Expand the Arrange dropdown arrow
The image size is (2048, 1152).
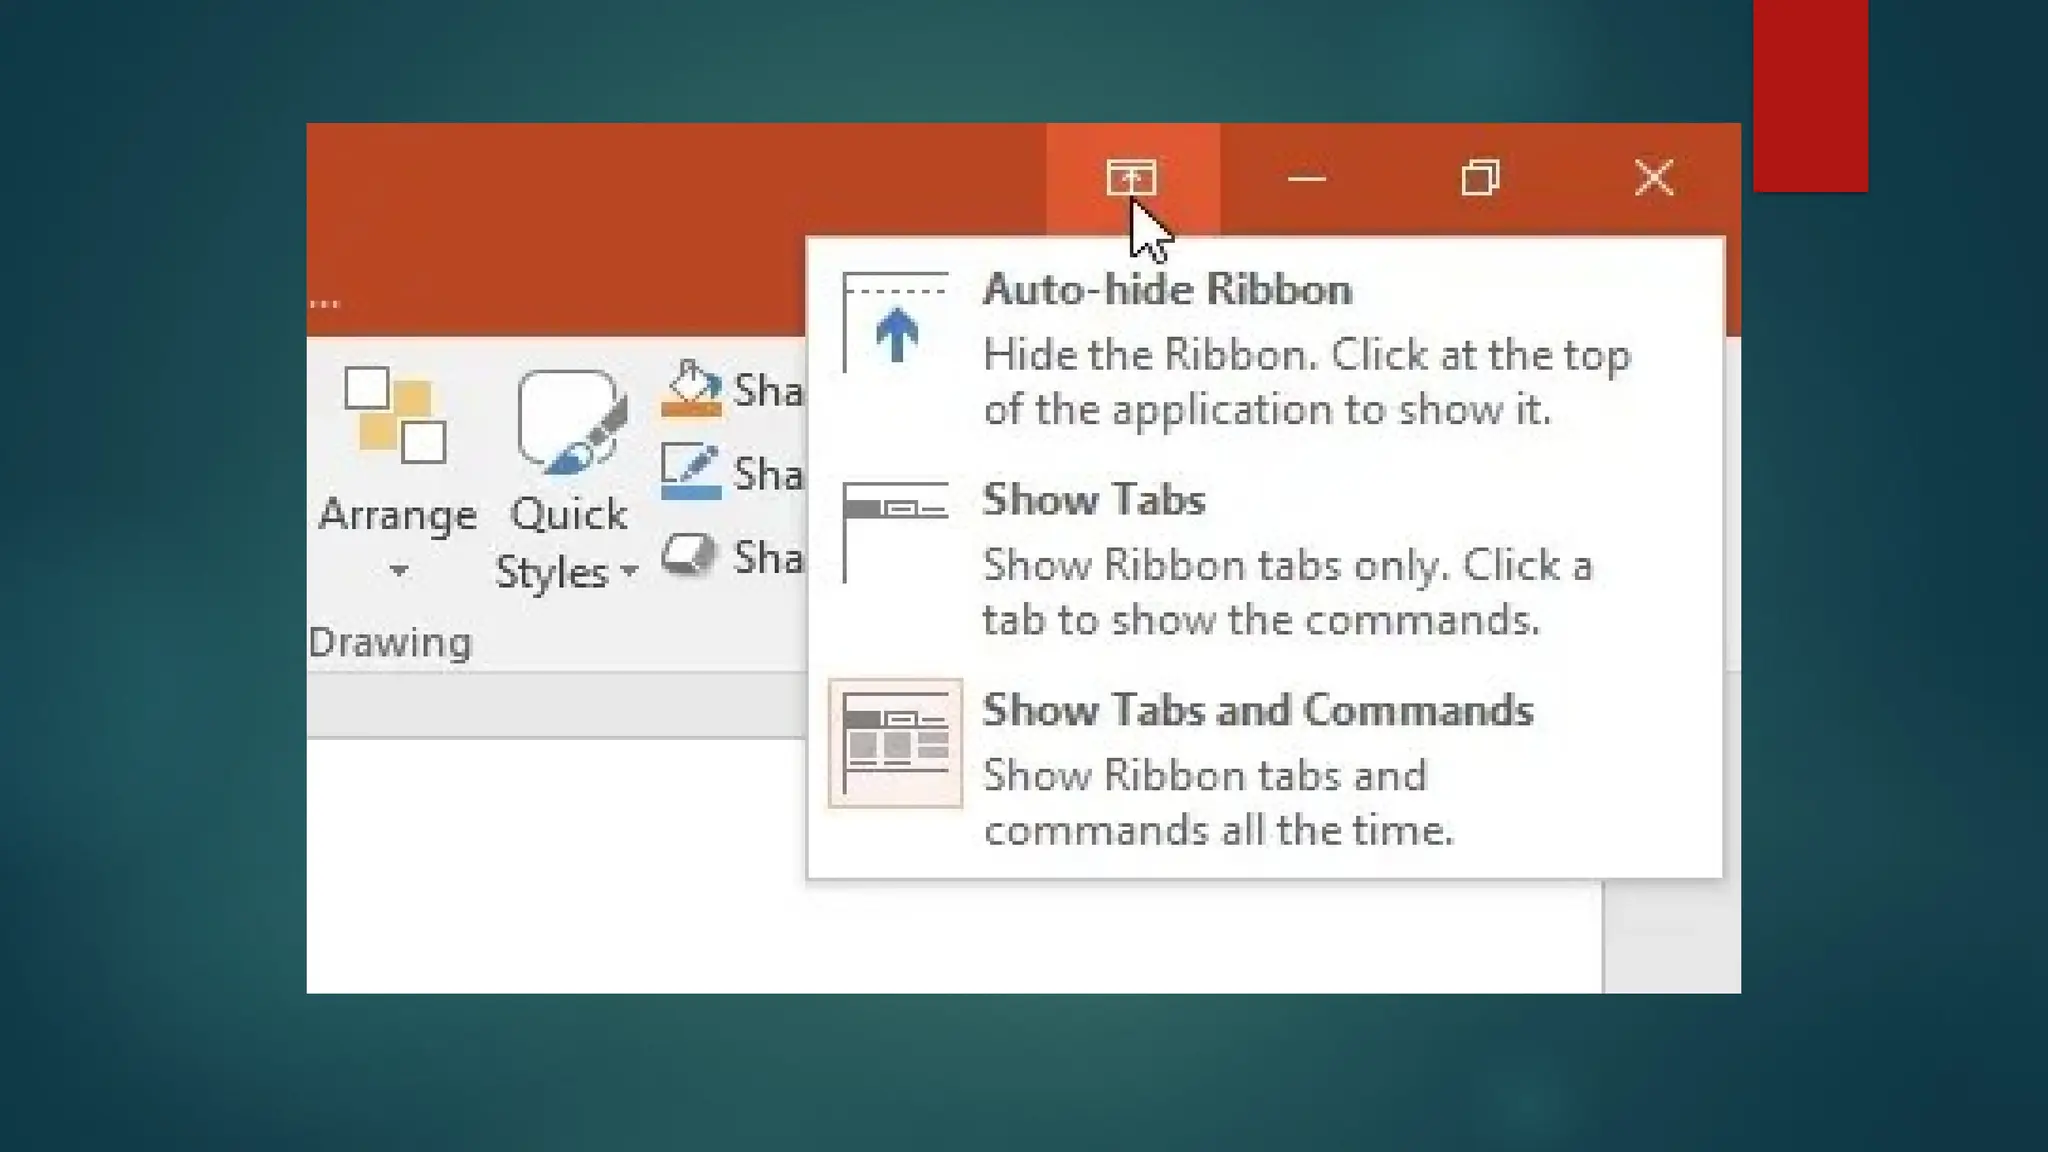[x=399, y=571]
